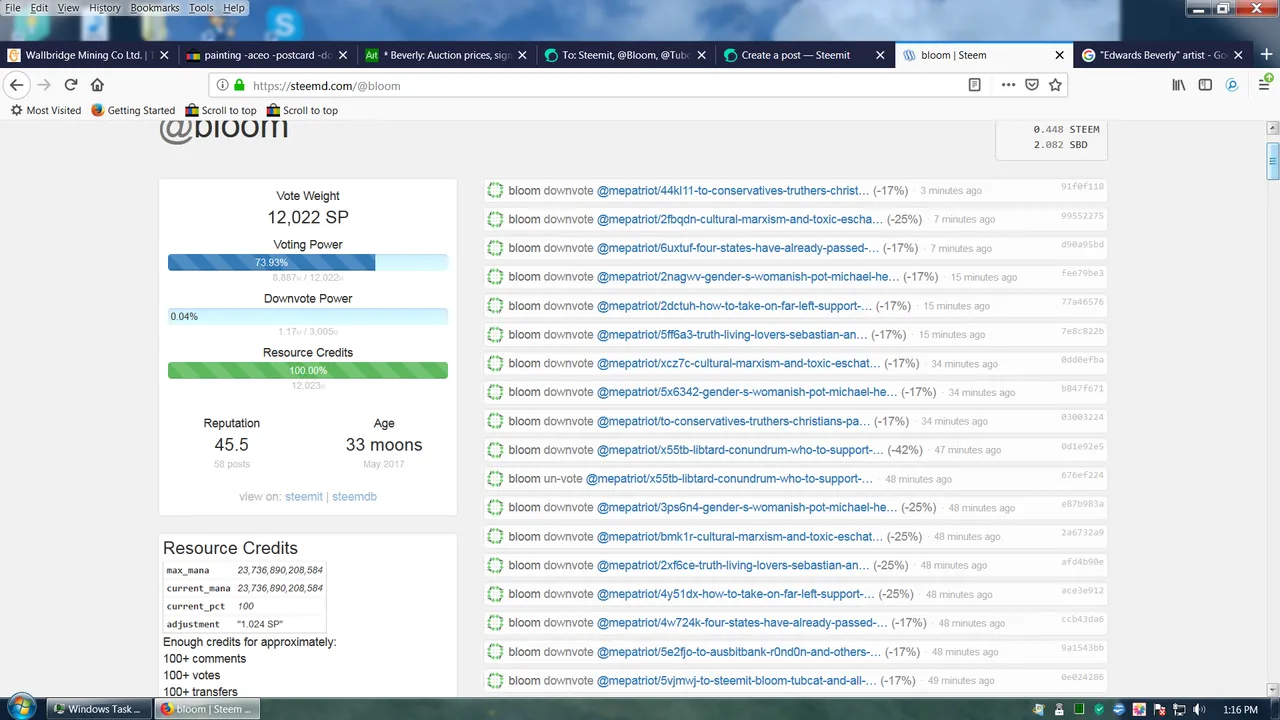The height and width of the screenshot is (720, 1280).
Task: Open a new tab with the plus button
Action: [1266, 55]
